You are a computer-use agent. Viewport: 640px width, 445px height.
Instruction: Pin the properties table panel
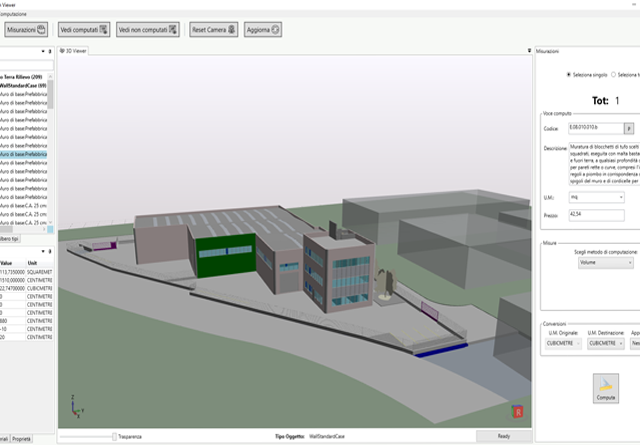(x=50, y=251)
